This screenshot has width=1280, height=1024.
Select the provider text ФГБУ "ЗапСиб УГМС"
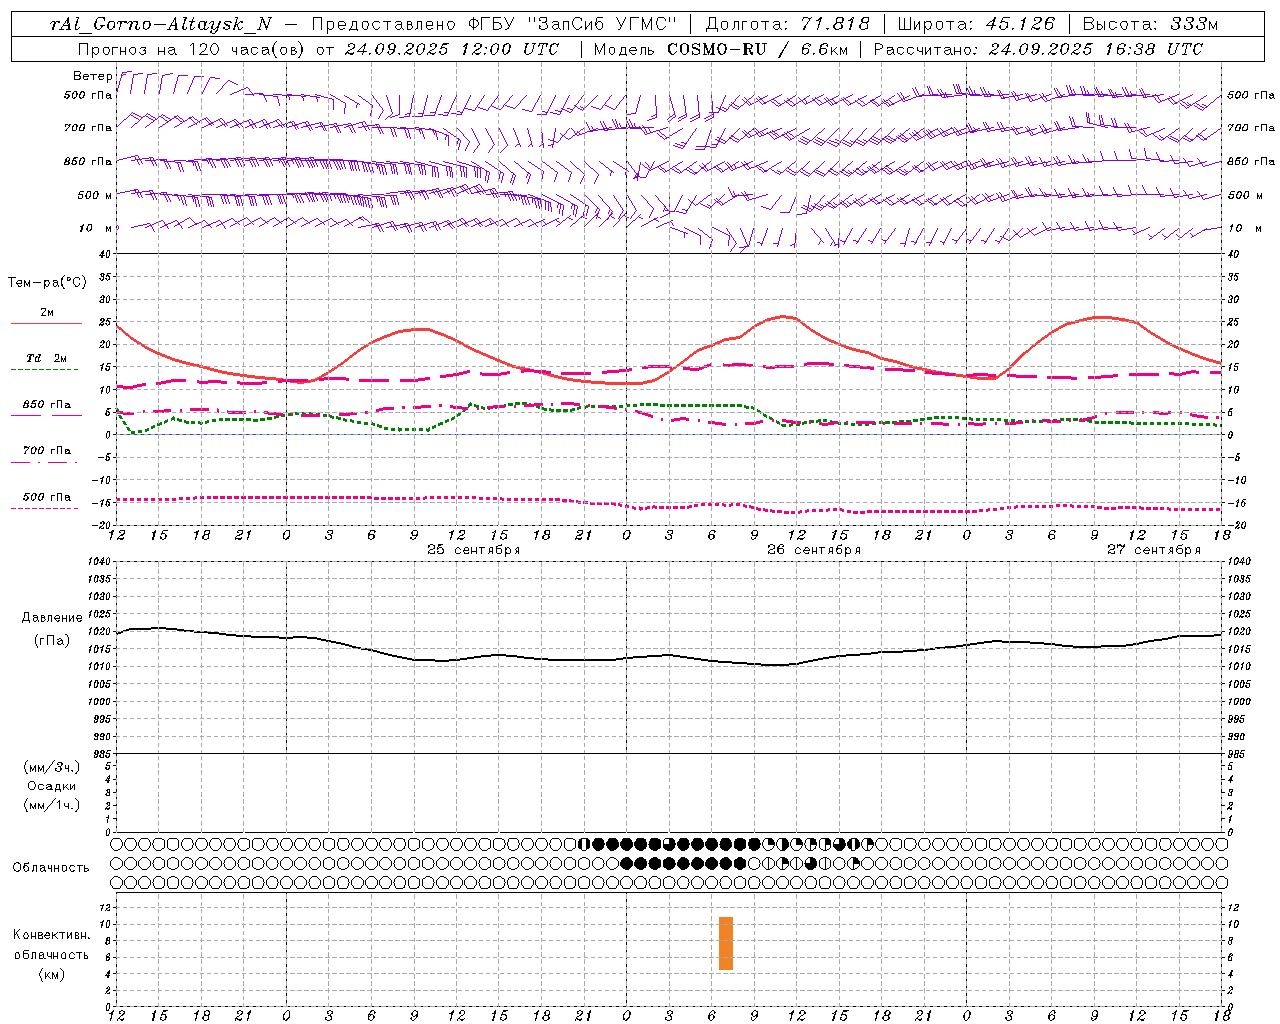click(x=572, y=24)
